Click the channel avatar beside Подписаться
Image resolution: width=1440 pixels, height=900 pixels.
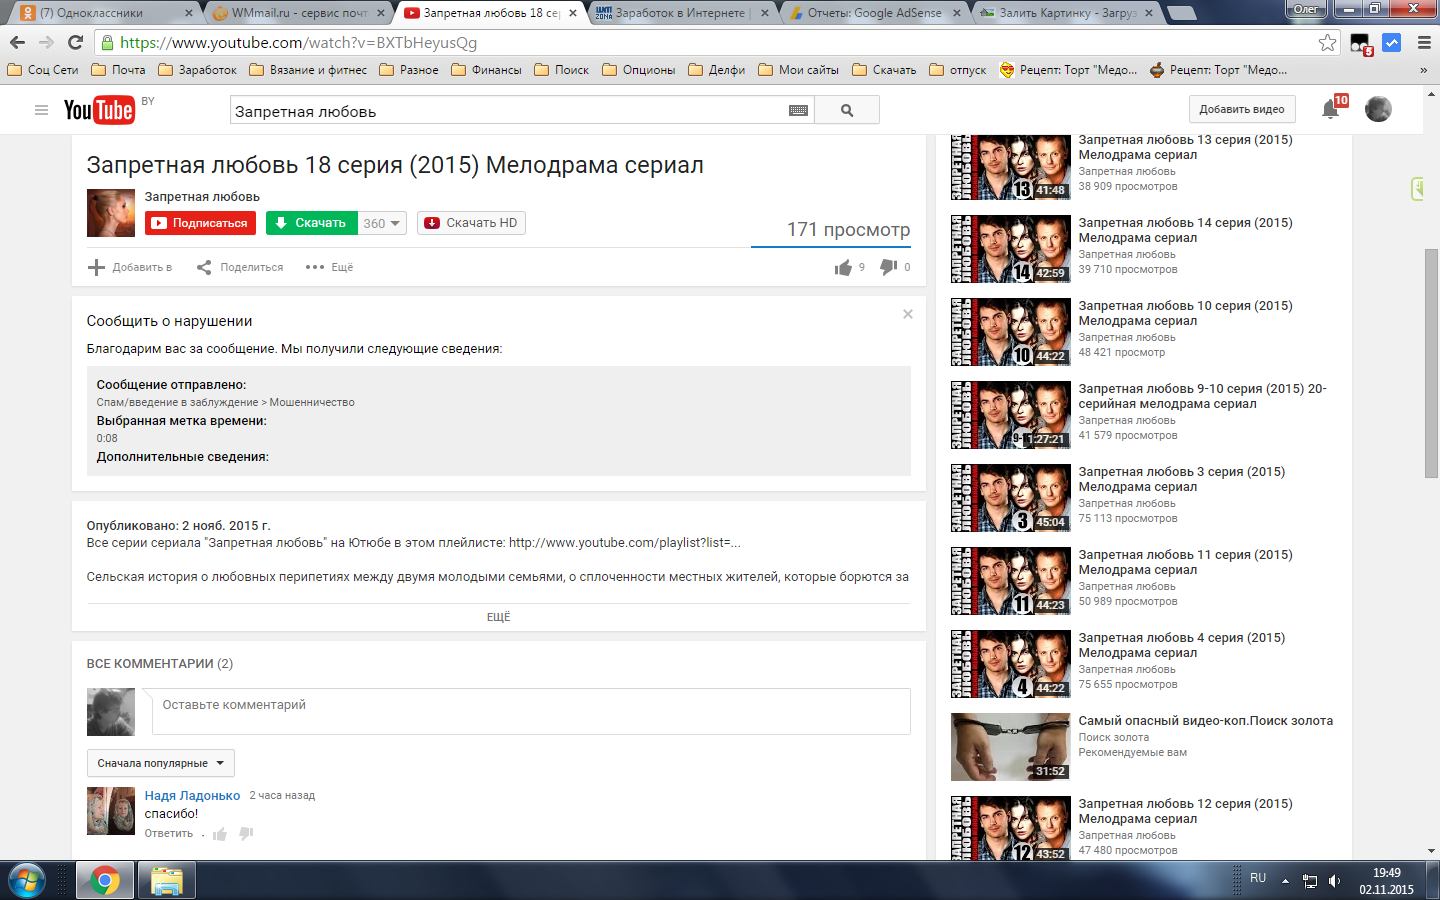111,213
